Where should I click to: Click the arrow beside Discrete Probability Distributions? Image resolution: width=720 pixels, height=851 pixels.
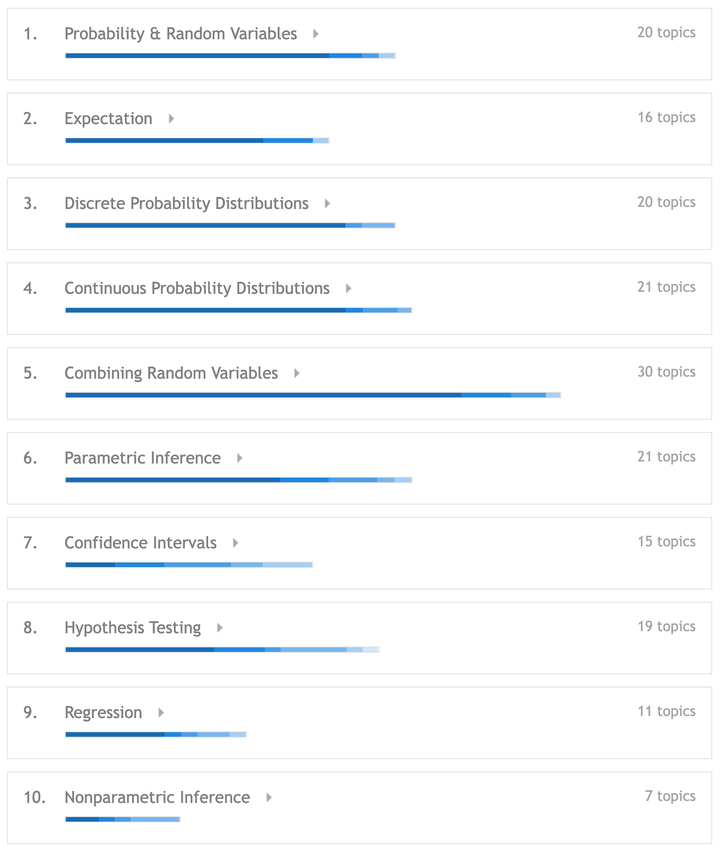pos(327,204)
